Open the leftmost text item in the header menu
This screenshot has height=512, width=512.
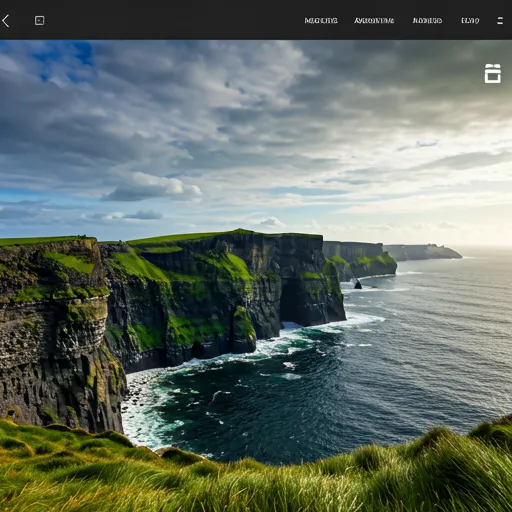(321, 21)
